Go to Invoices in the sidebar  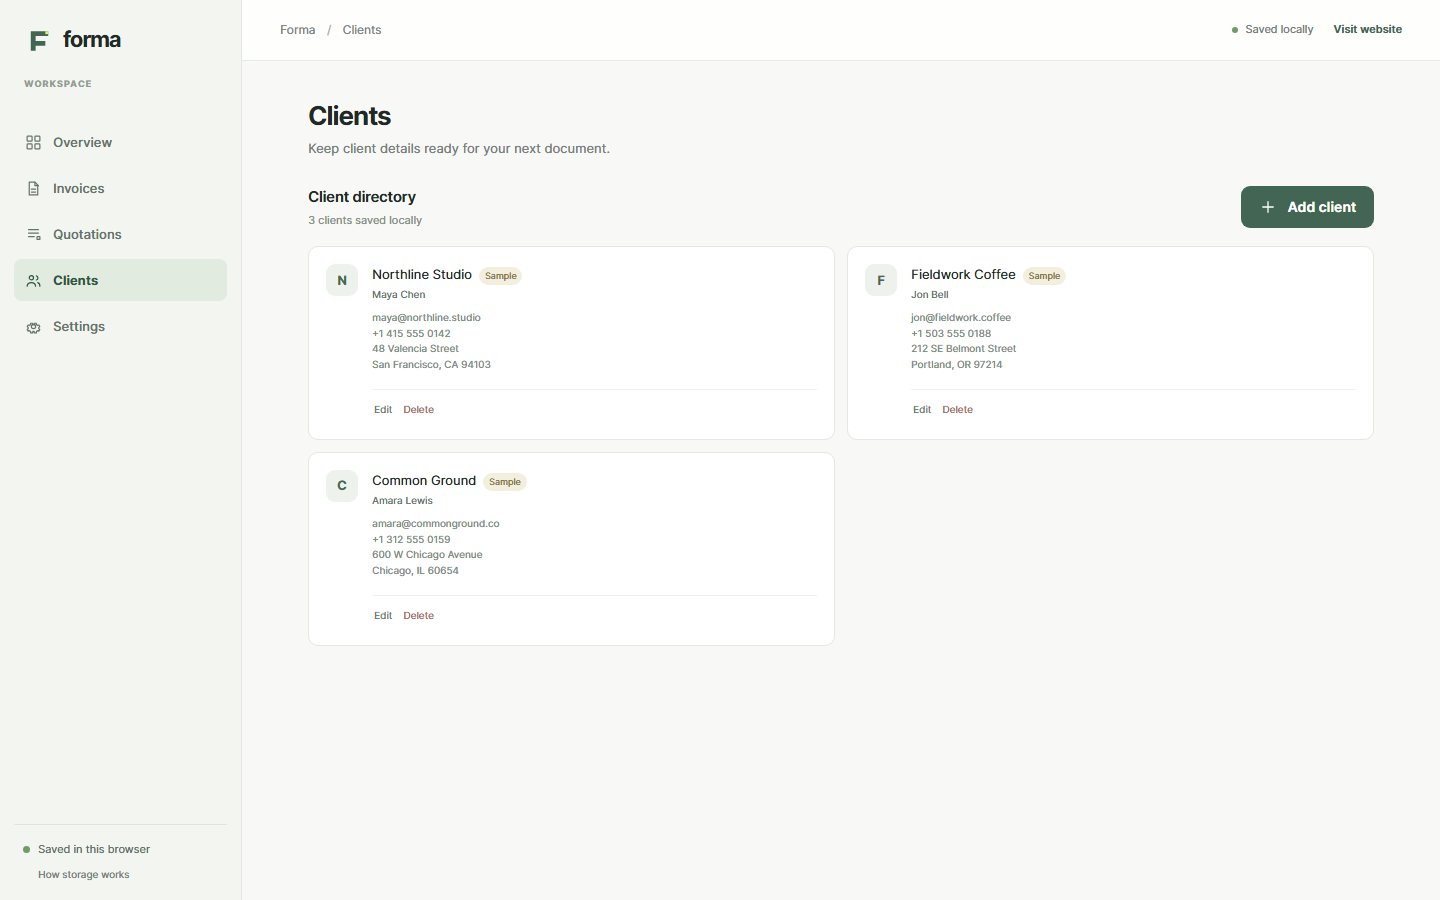click(120, 189)
